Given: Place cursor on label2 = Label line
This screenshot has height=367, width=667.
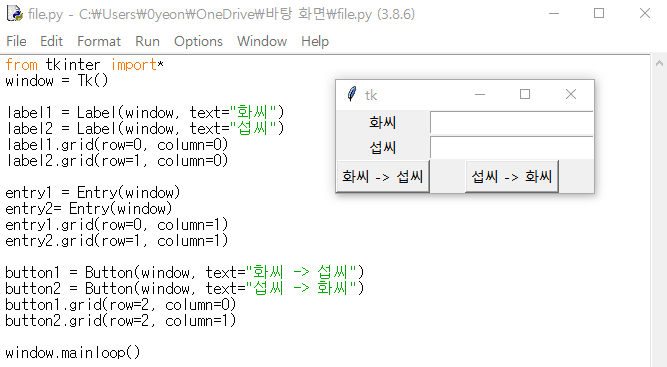Looking at the screenshot, I should click(145, 128).
